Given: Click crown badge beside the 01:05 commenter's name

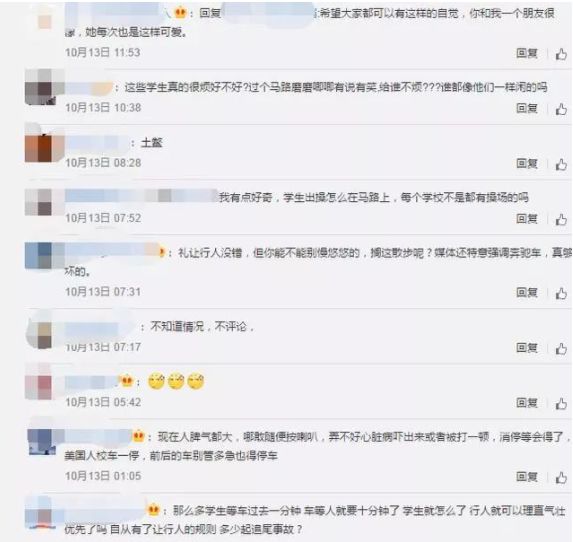Looking at the screenshot, I should 138,436.
